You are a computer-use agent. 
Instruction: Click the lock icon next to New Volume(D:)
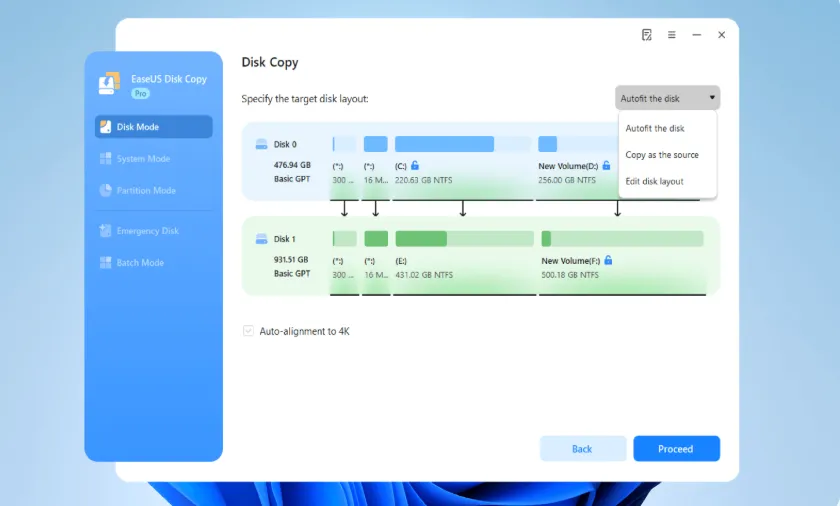[x=606, y=165]
